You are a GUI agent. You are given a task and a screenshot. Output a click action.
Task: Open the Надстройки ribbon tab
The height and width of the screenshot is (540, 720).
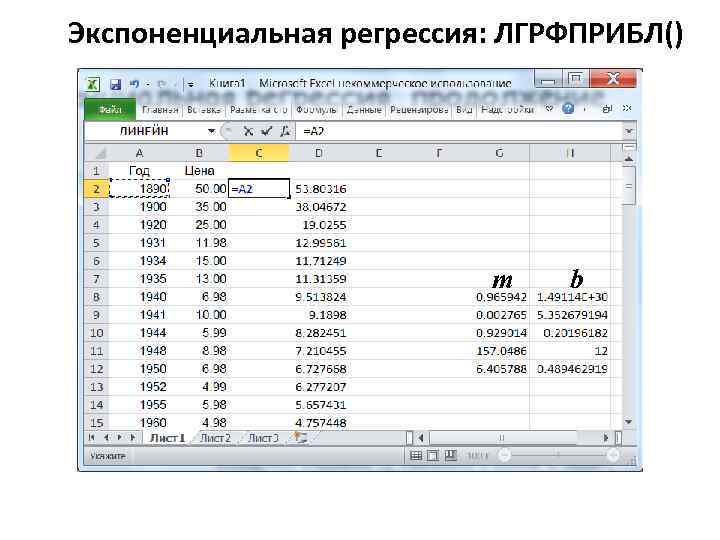[x=507, y=110]
